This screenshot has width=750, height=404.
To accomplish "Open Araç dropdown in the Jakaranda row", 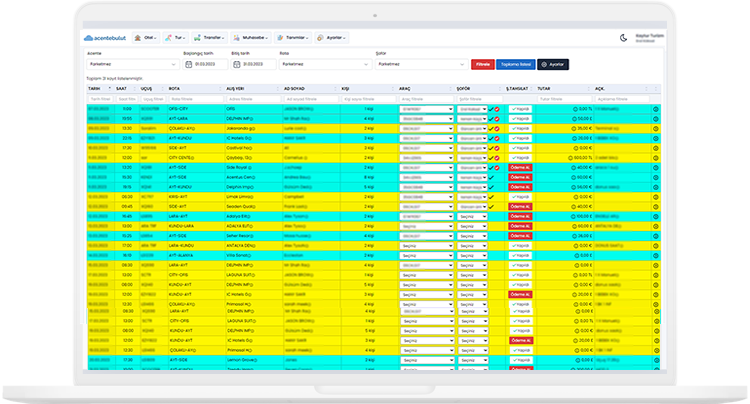I will coord(427,129).
